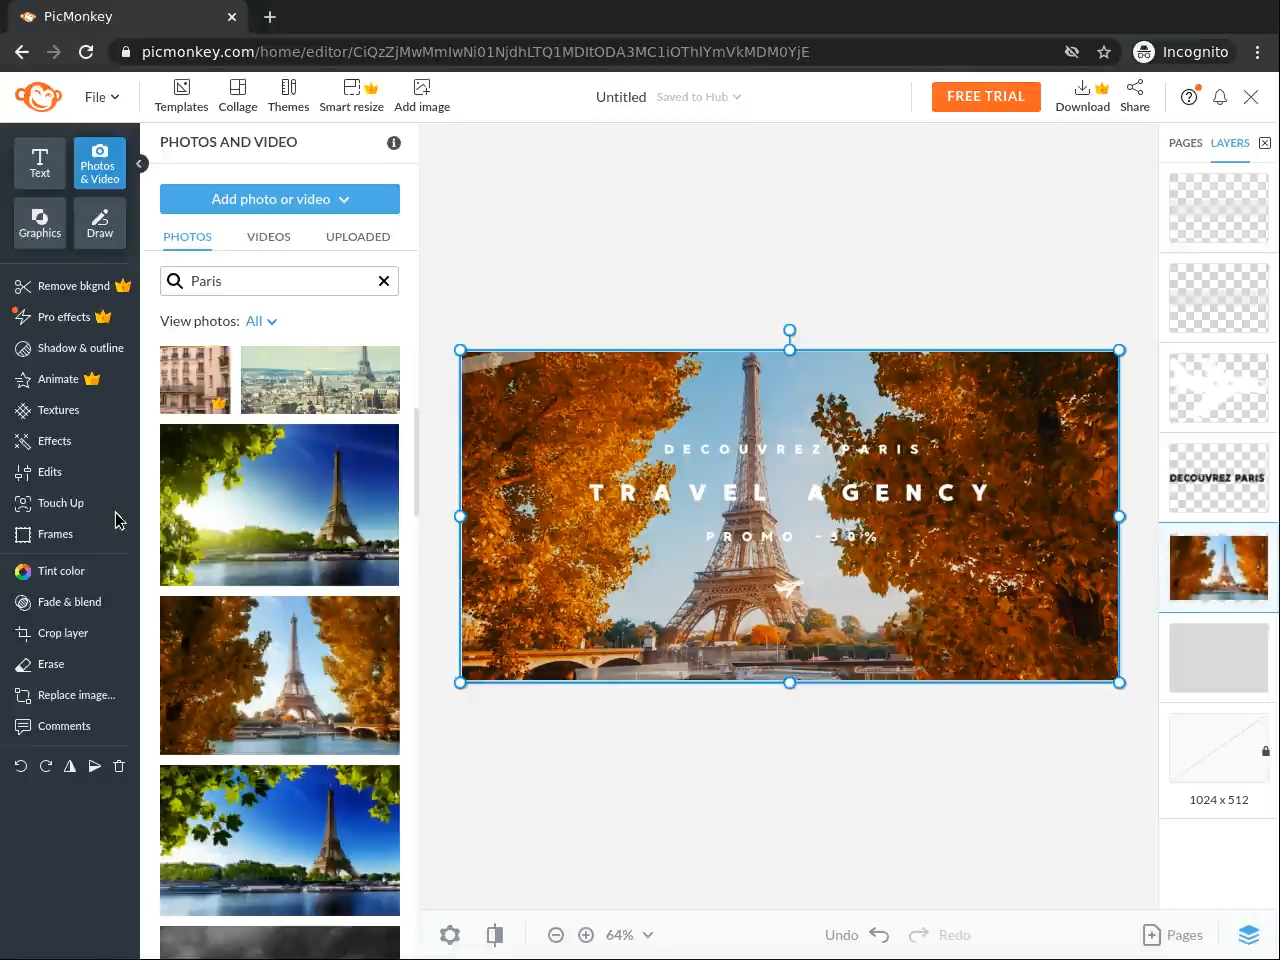
Task: Expand the Saved to Hub dropdown
Action: pyautogui.click(x=699, y=97)
